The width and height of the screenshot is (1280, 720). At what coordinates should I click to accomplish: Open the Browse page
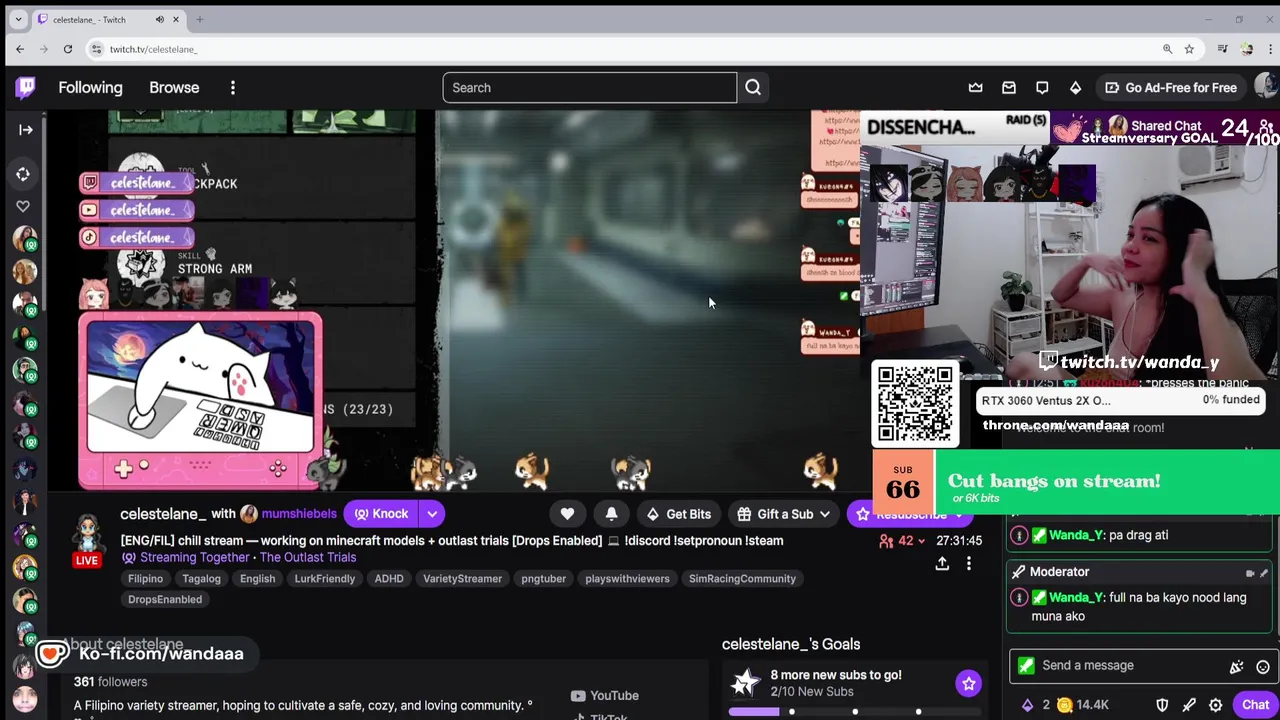click(x=174, y=88)
